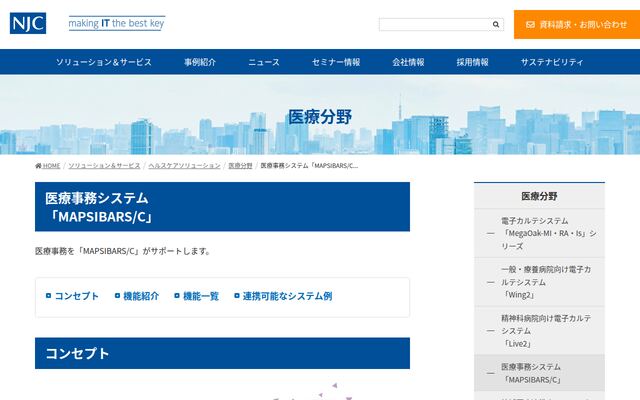Open 資料請求・お問い合わせ button
Viewport: 640px width, 400px height.
click(577, 24)
